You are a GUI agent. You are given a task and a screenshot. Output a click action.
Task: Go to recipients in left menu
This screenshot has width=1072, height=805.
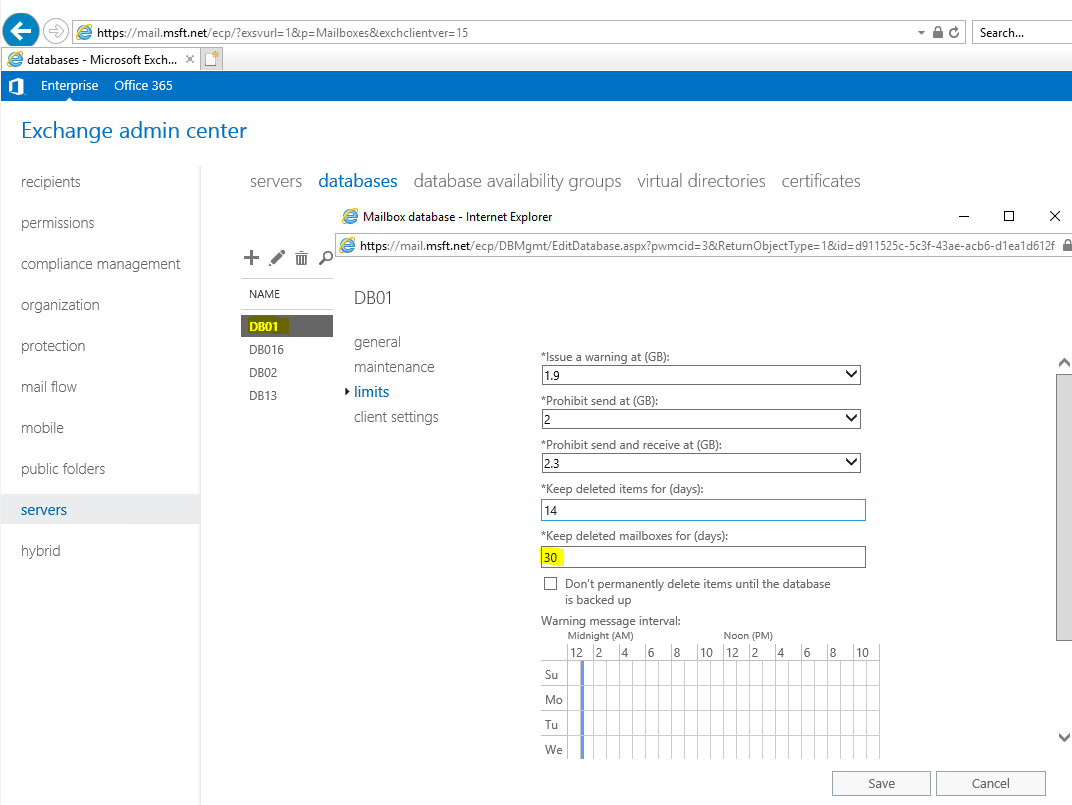pos(51,182)
